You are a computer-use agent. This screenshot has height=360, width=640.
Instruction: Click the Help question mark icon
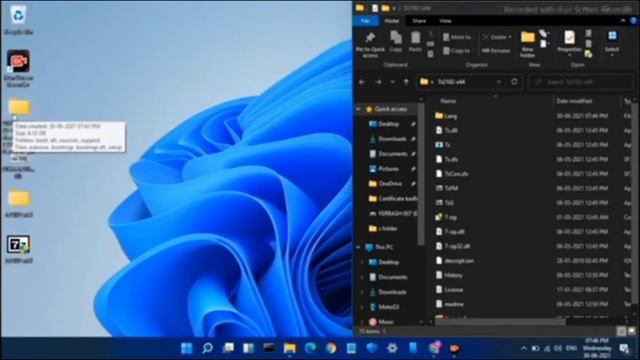pyautogui.click(x=634, y=20)
